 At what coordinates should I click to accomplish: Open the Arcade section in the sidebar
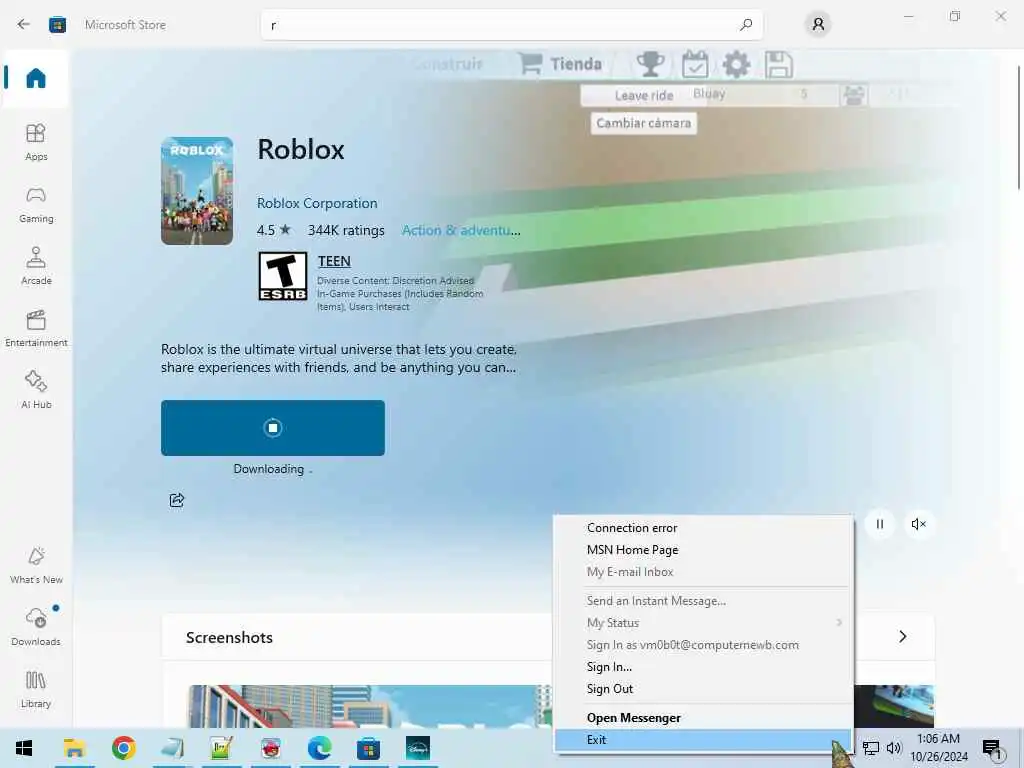[x=36, y=266]
